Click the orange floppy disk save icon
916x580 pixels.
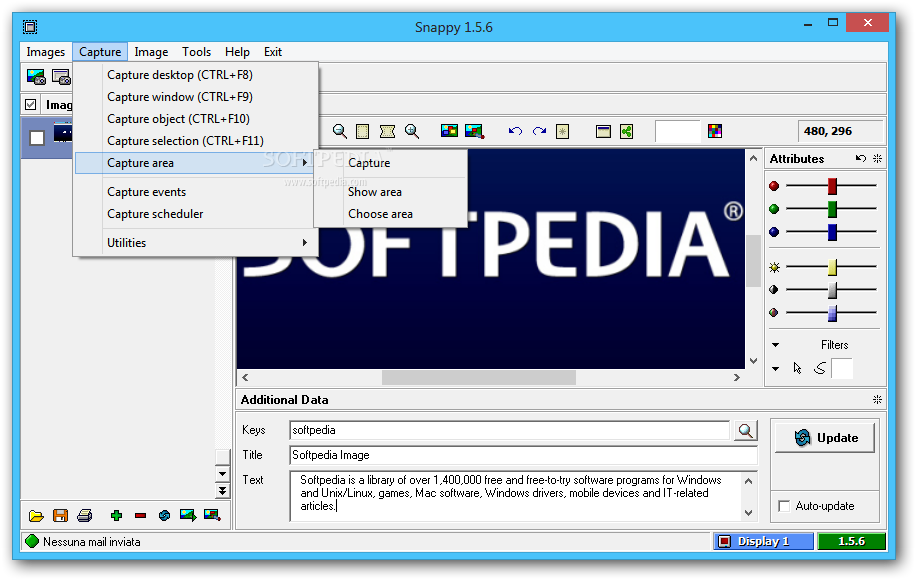pos(60,515)
